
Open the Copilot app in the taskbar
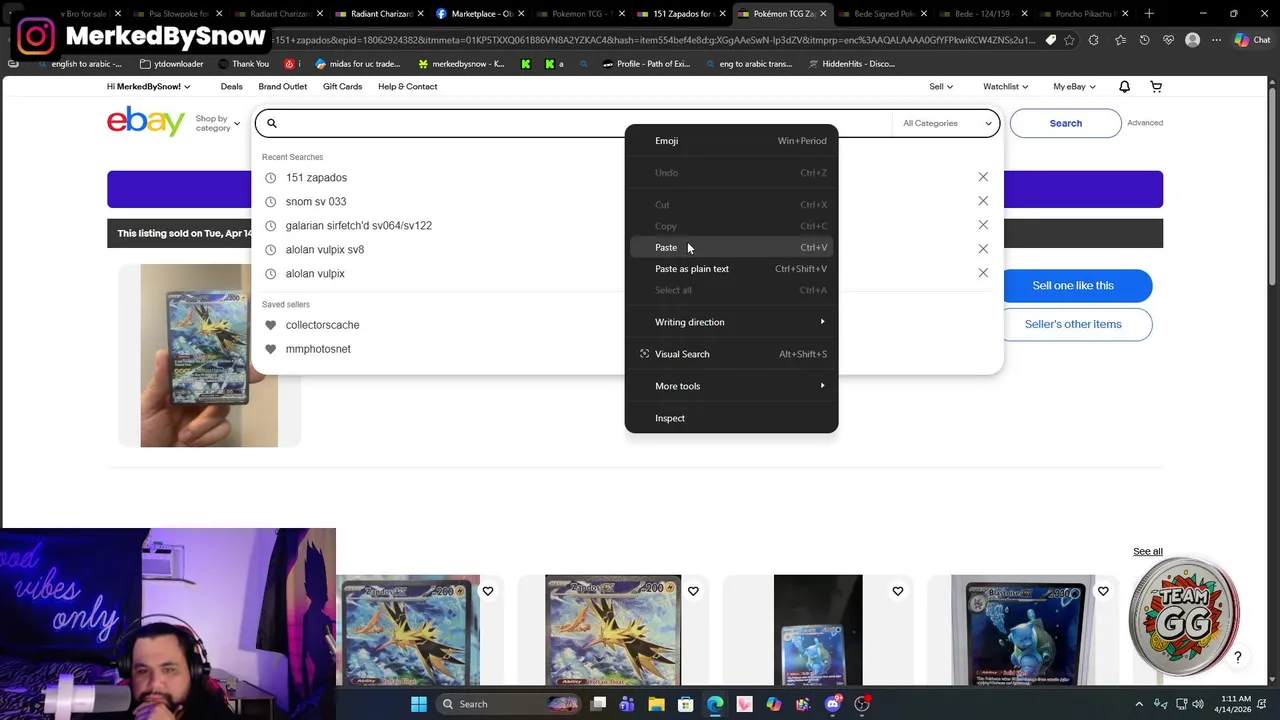(x=774, y=704)
